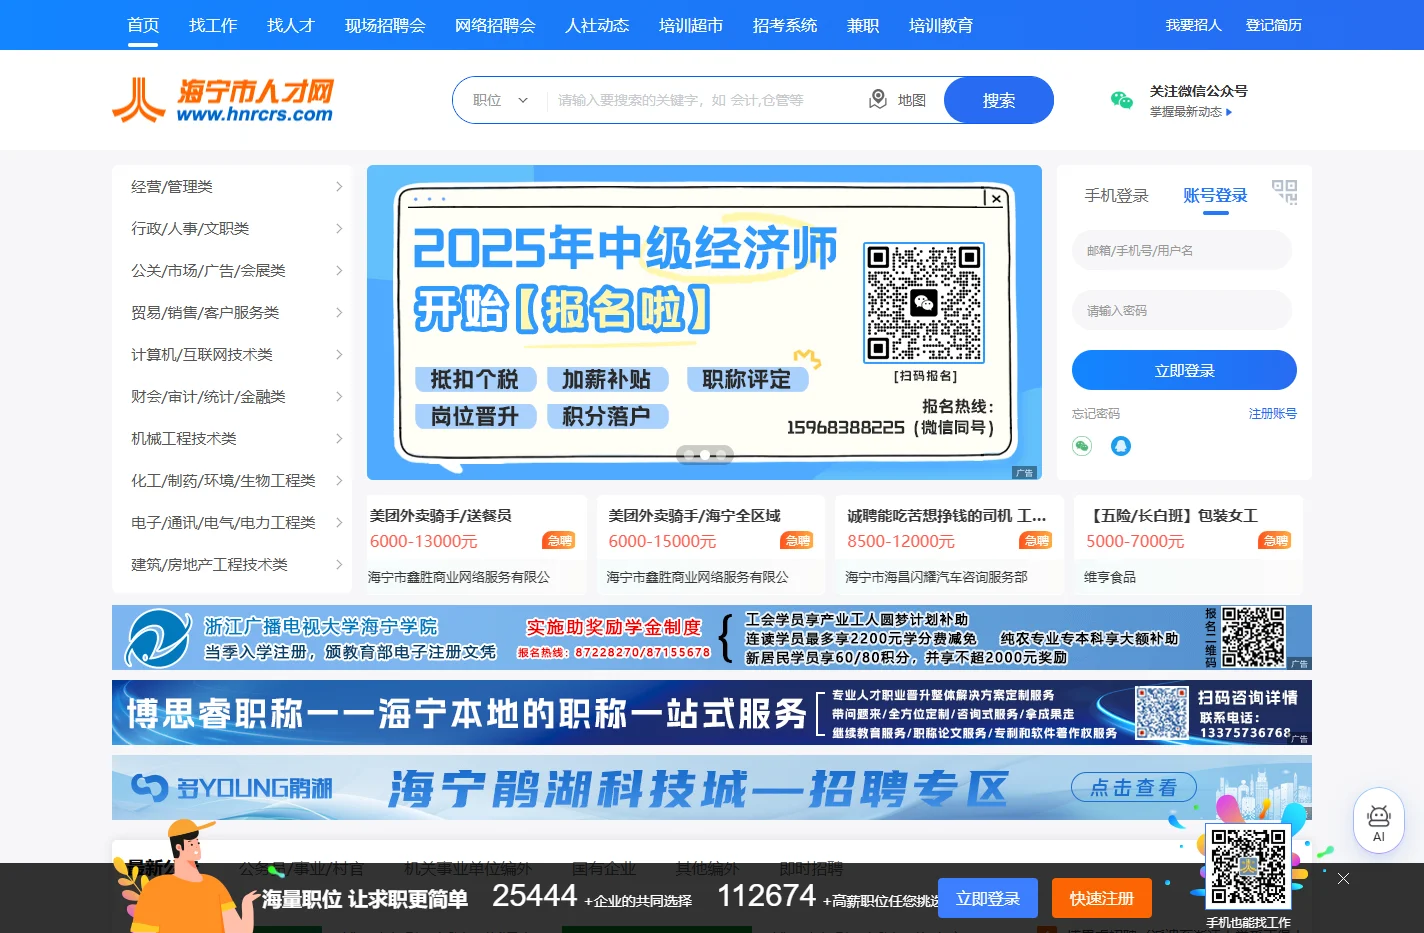Click 掌握最新动态 under WeChat notice

1191,112
